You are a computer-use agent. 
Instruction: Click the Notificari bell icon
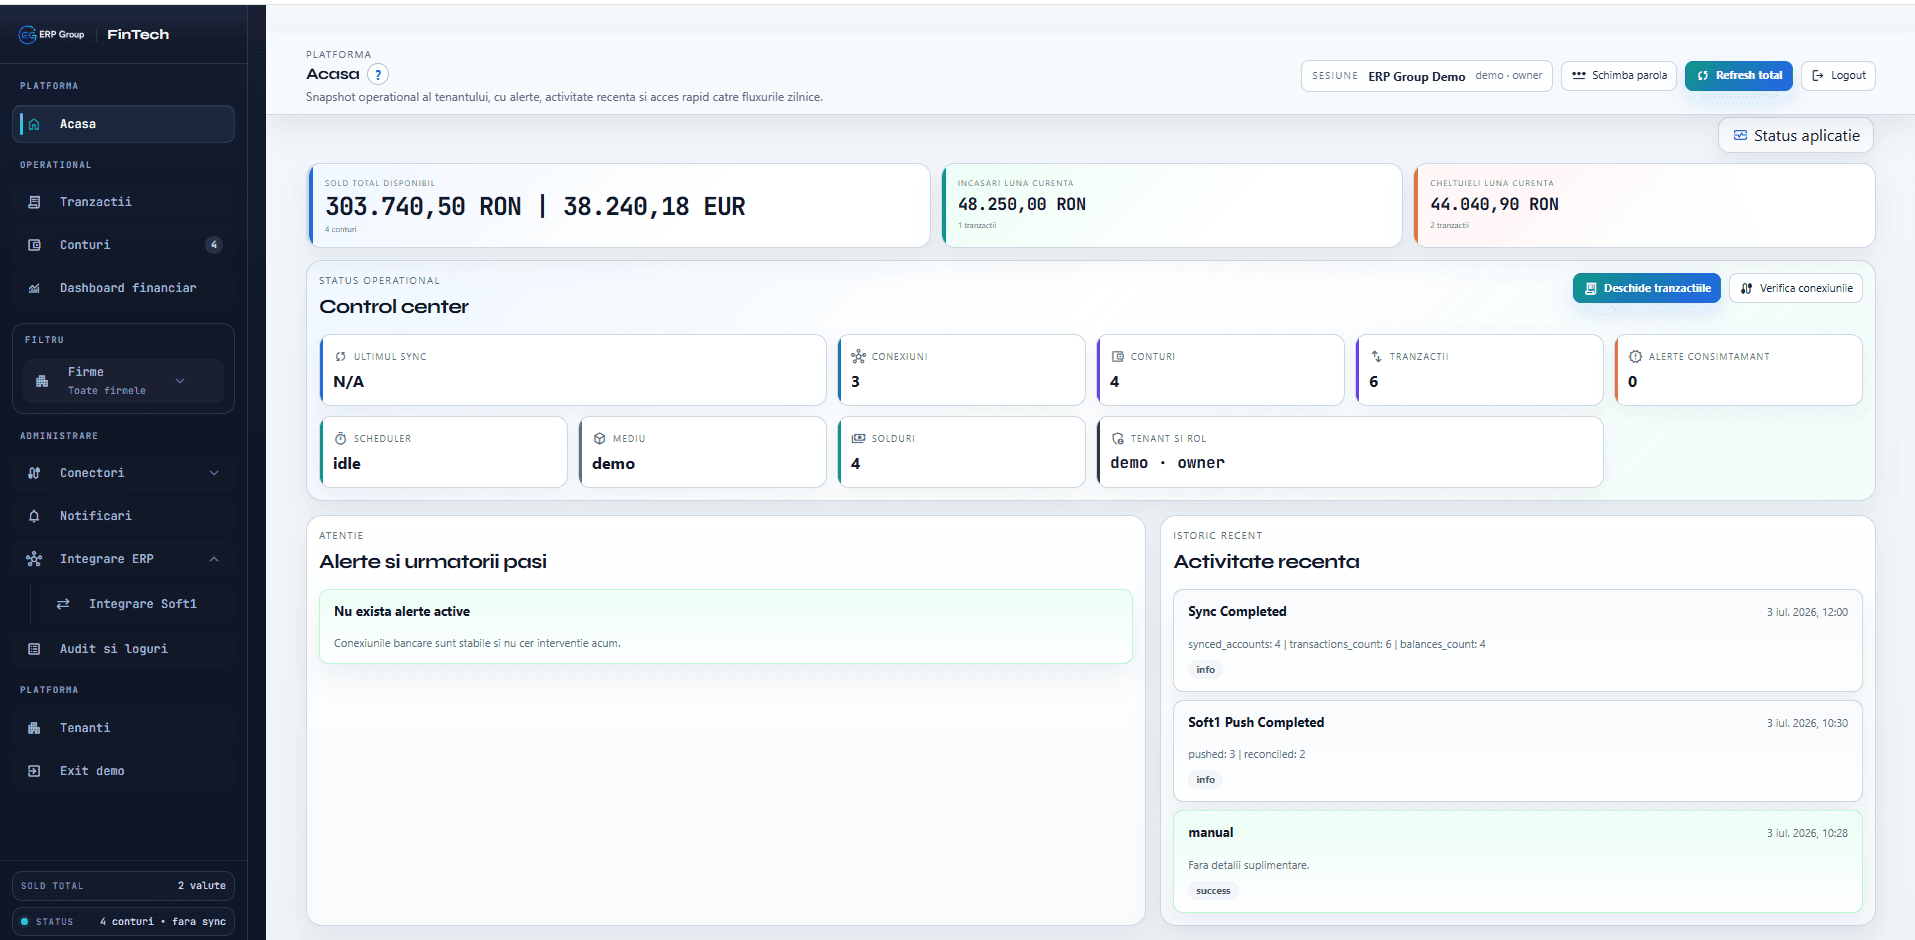[x=34, y=516]
